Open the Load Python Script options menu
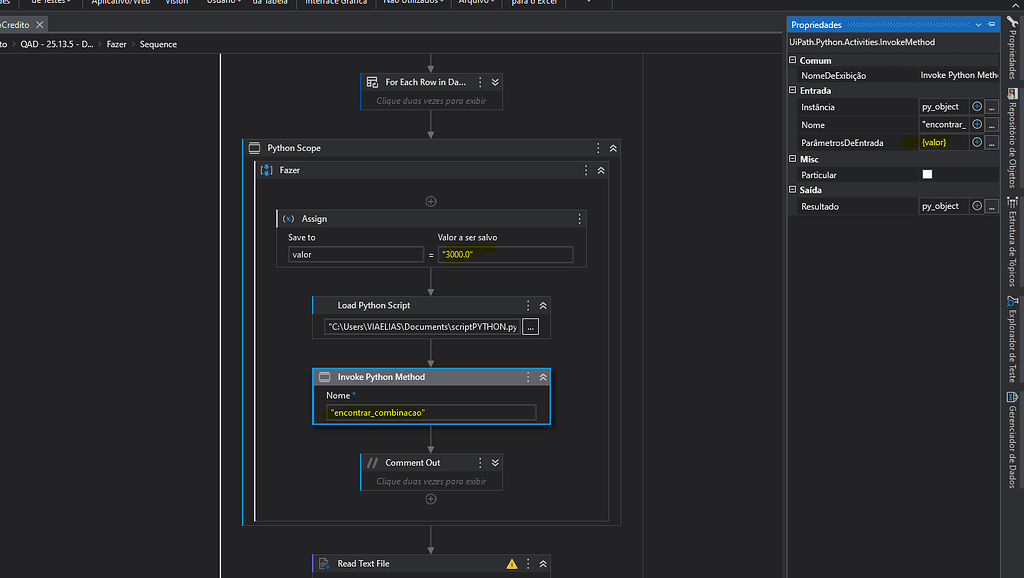Viewport: 1024px width, 578px height. coord(528,306)
